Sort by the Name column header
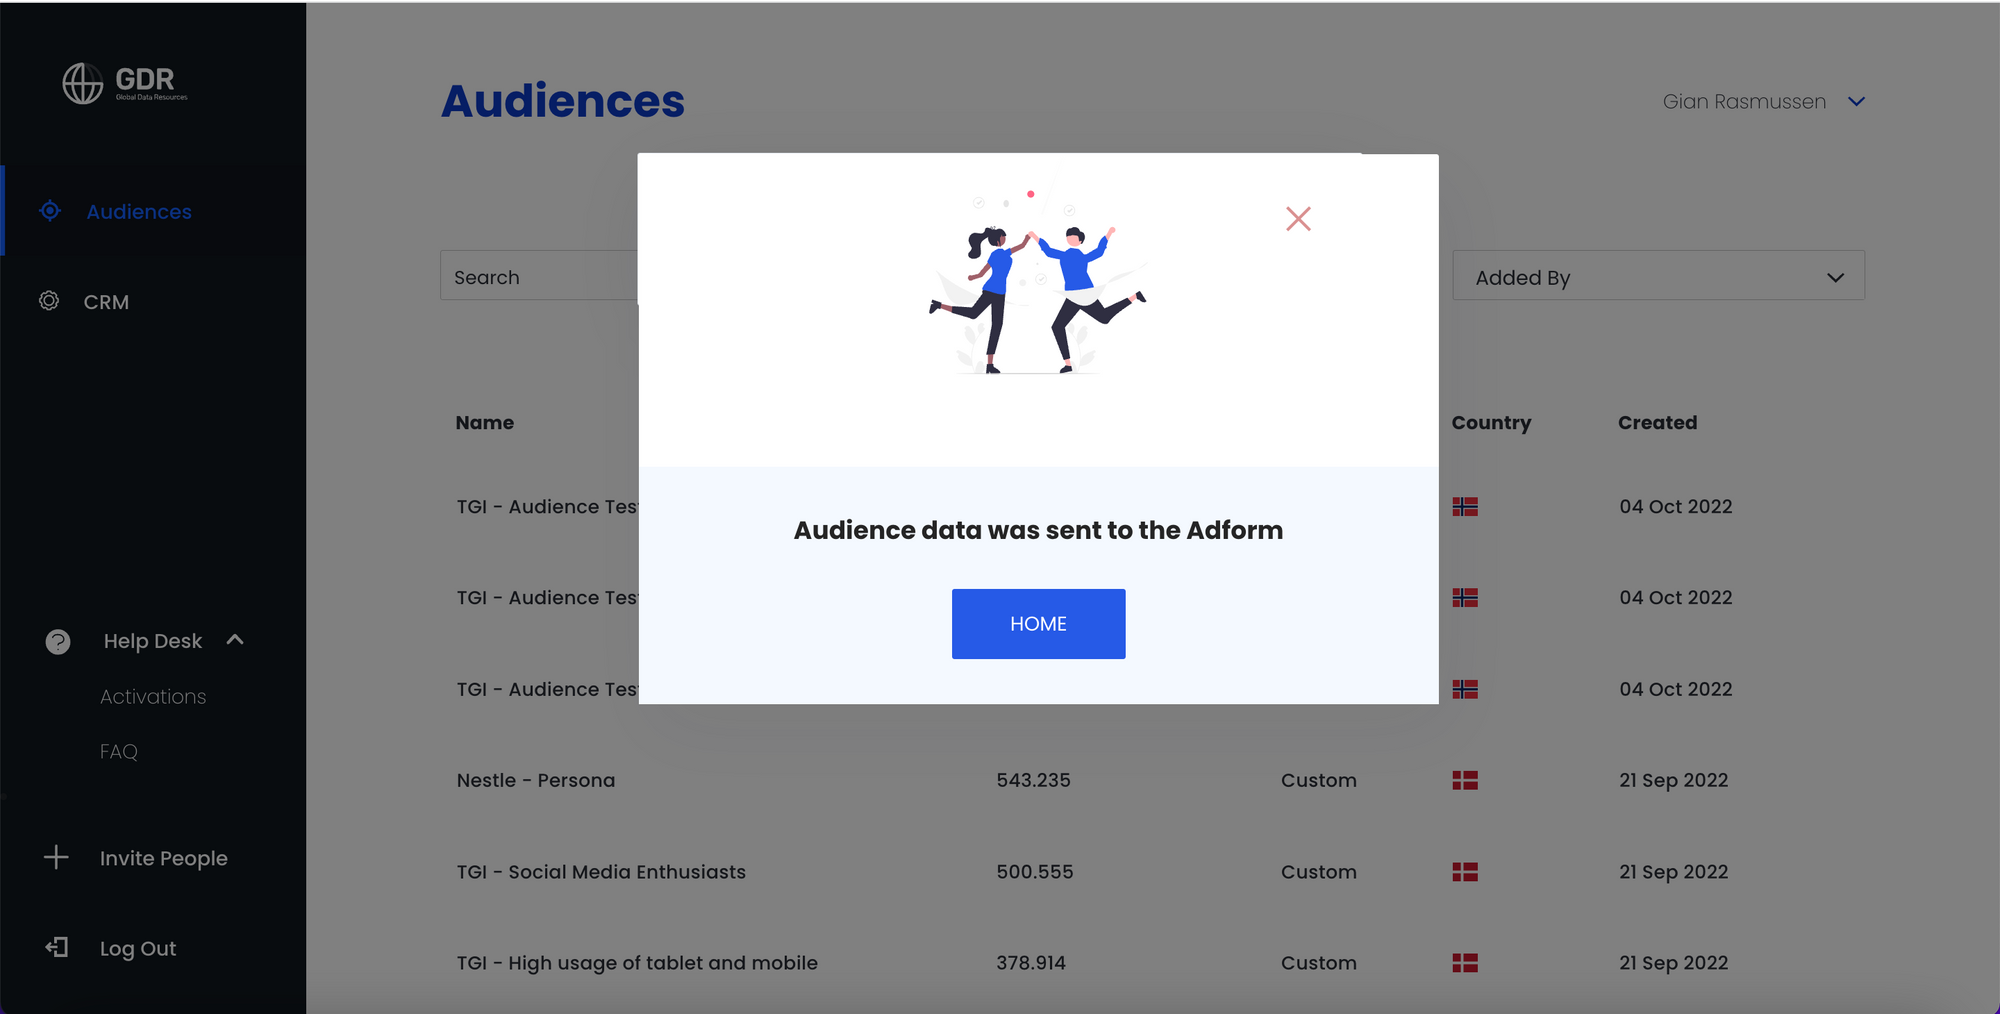The width and height of the screenshot is (2000, 1014). (x=485, y=423)
